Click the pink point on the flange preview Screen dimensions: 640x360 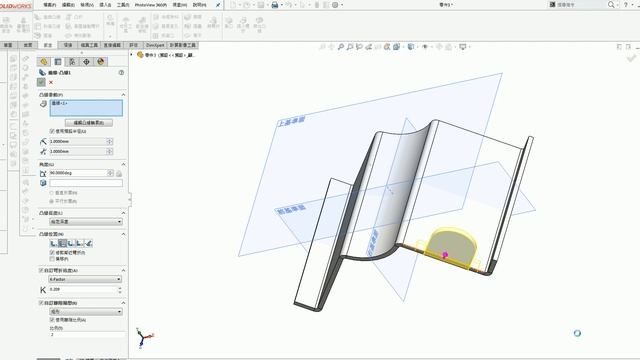click(x=445, y=255)
